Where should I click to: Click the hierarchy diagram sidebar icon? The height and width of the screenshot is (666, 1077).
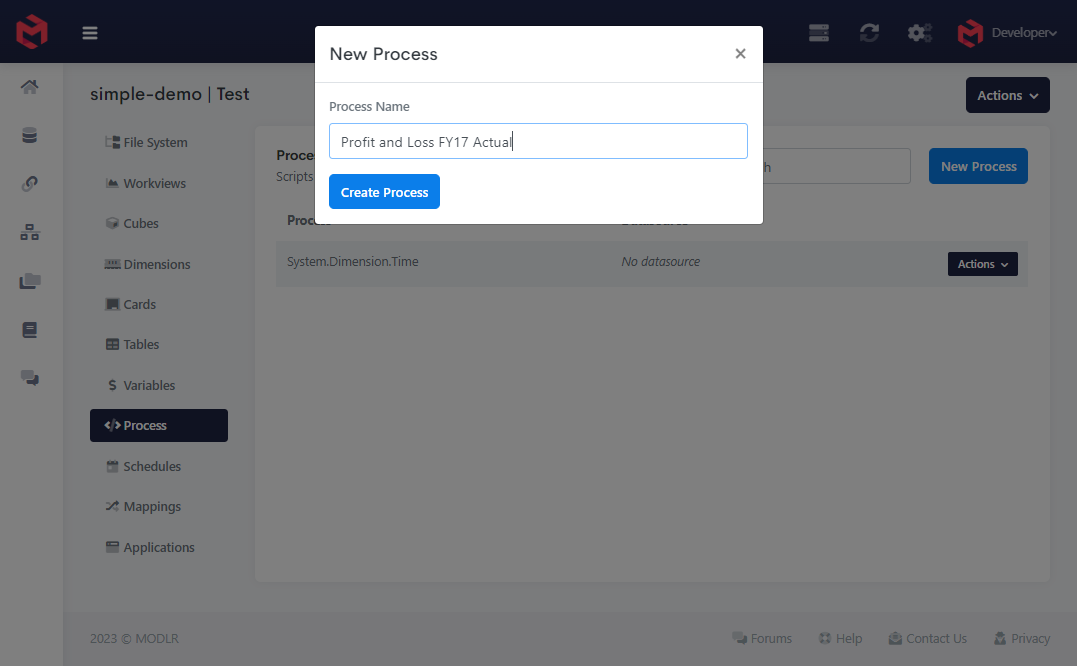30,232
